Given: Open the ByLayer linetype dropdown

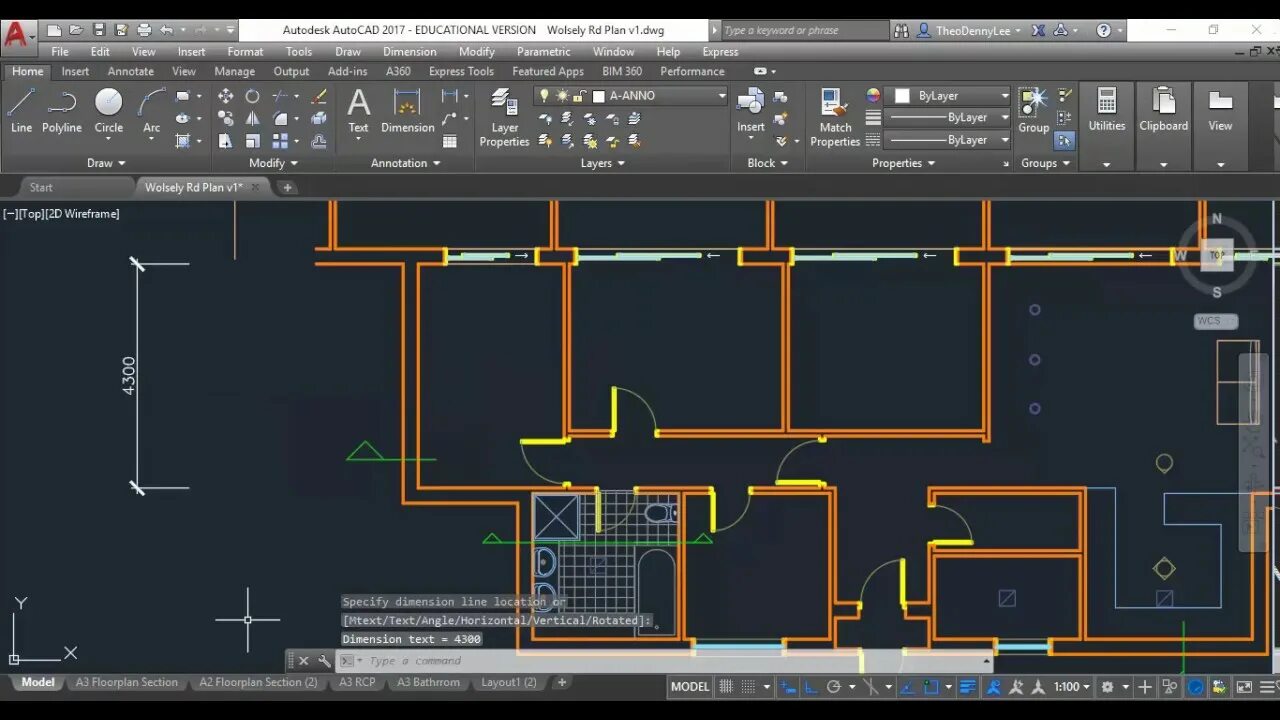Looking at the screenshot, I should [x=1005, y=140].
